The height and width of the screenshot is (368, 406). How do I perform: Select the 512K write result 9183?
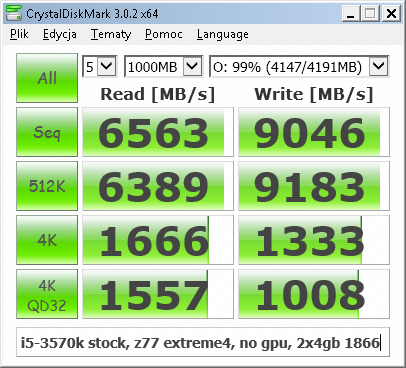click(314, 186)
